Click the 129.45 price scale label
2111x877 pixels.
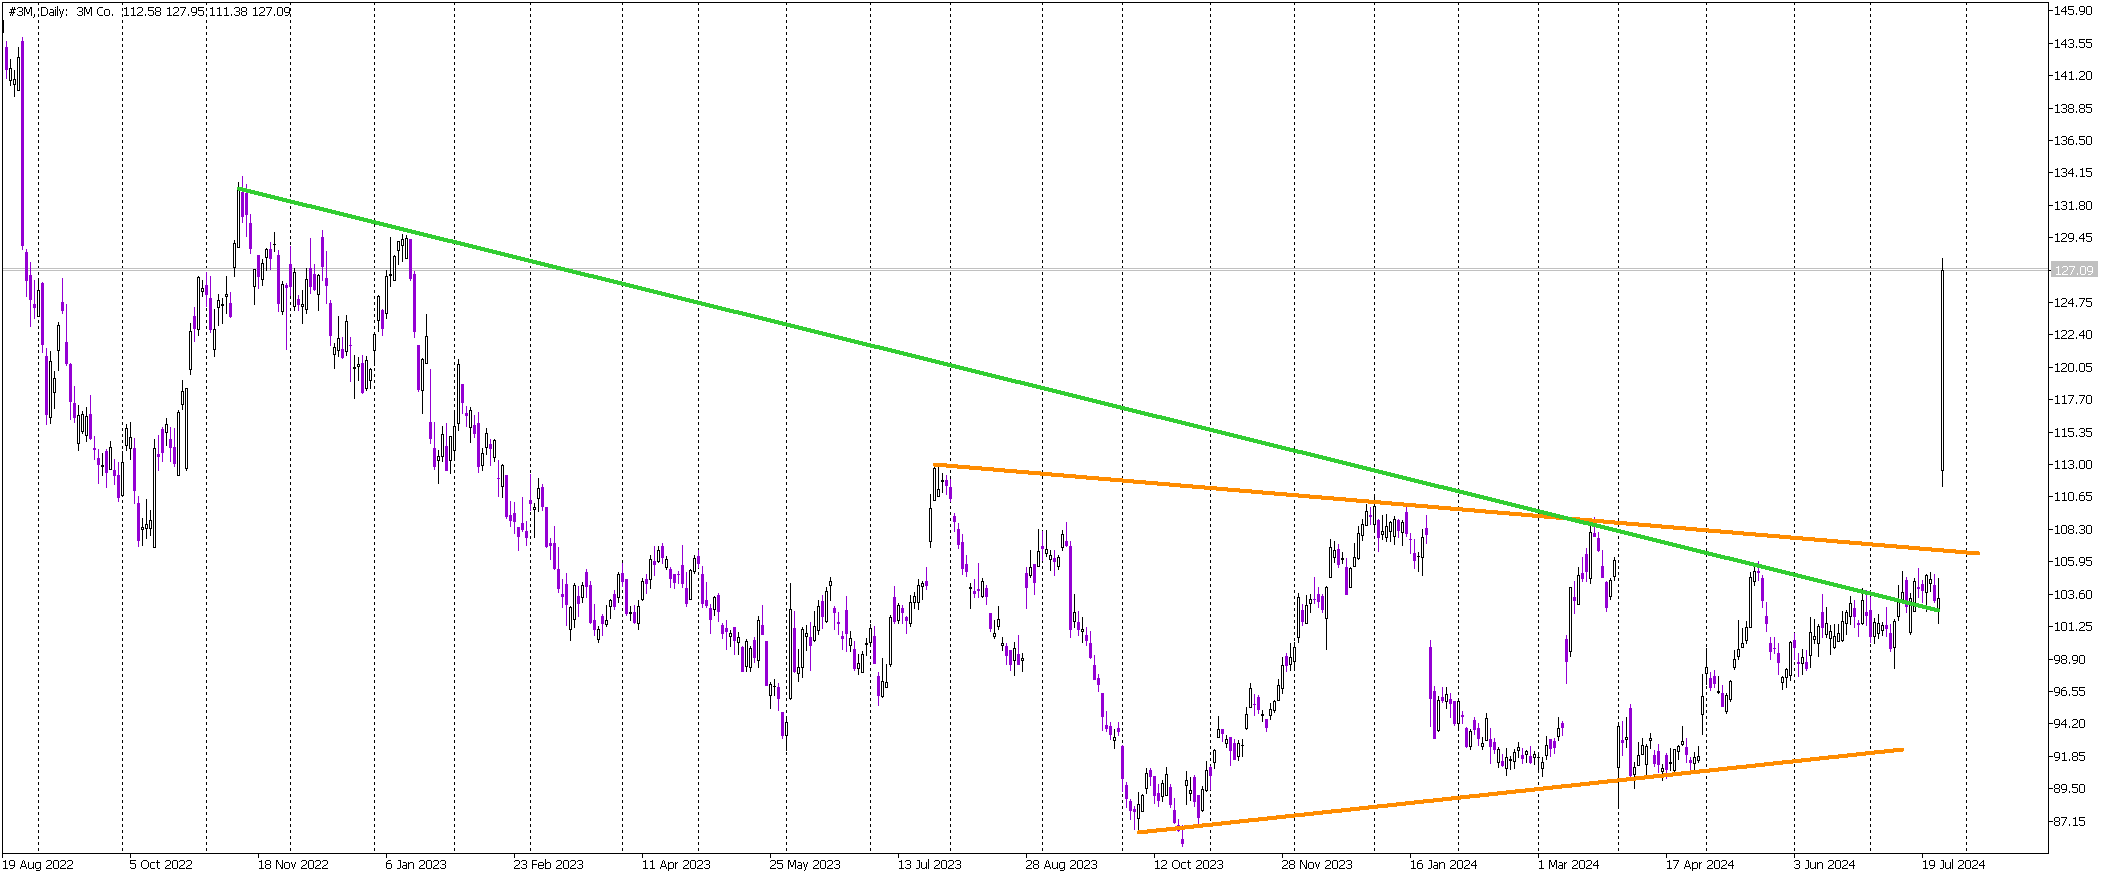2072,237
